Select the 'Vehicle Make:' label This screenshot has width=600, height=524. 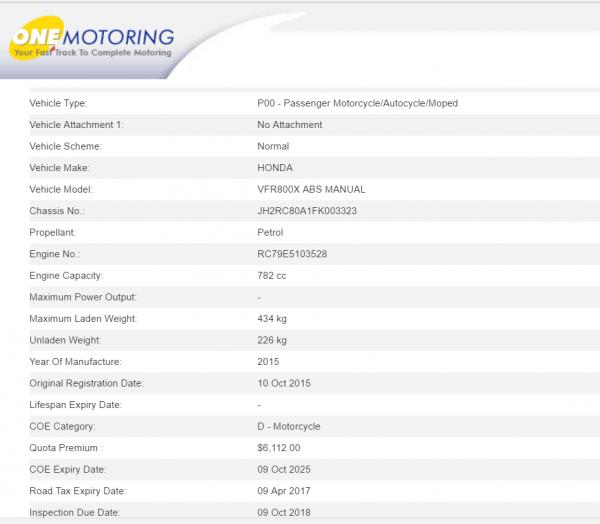tap(59, 168)
